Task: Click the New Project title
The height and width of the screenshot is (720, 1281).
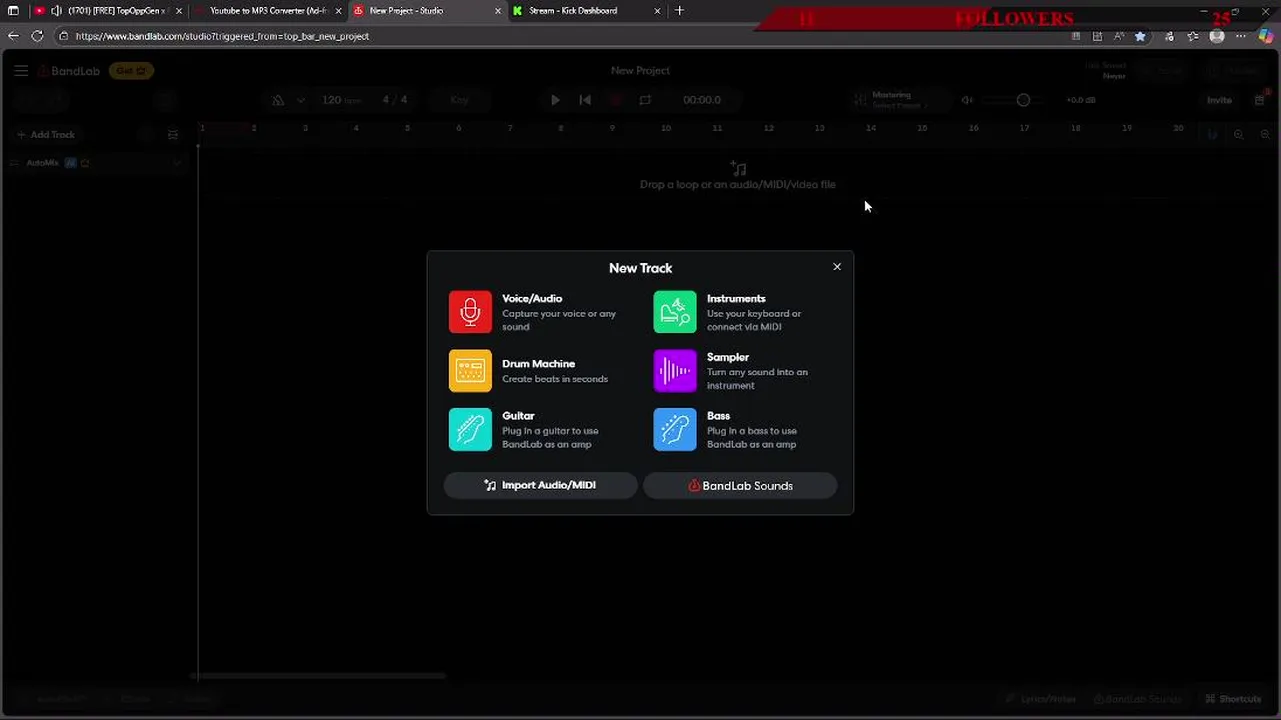Action: click(x=640, y=71)
